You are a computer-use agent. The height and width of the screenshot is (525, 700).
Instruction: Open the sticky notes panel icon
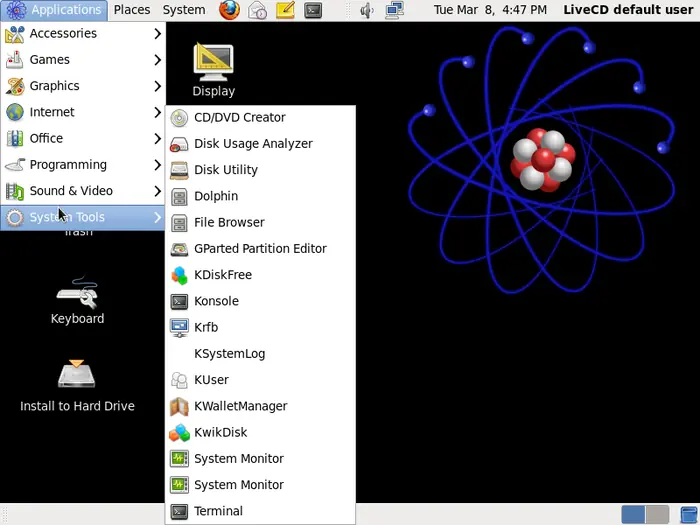pos(285,10)
